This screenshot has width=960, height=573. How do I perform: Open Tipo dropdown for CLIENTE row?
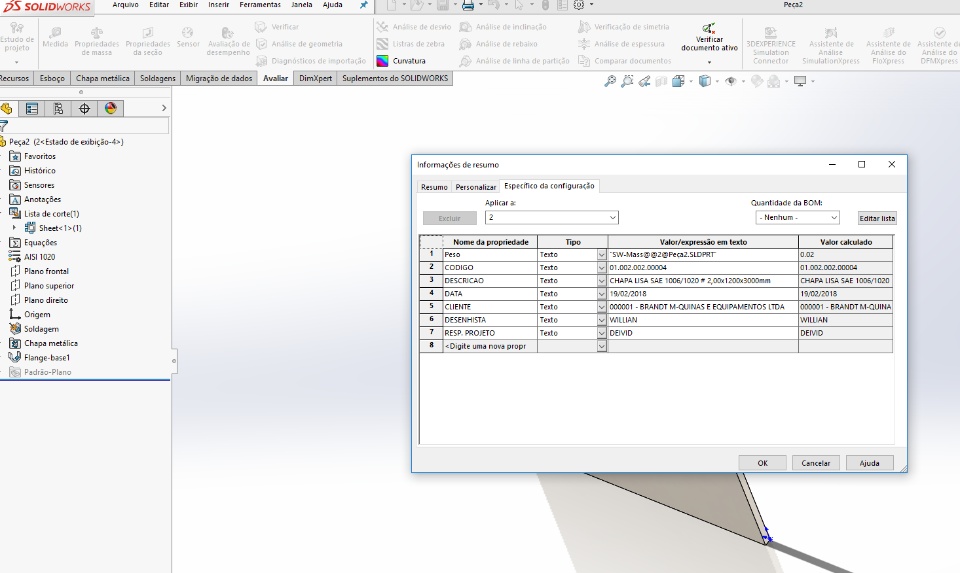click(601, 307)
